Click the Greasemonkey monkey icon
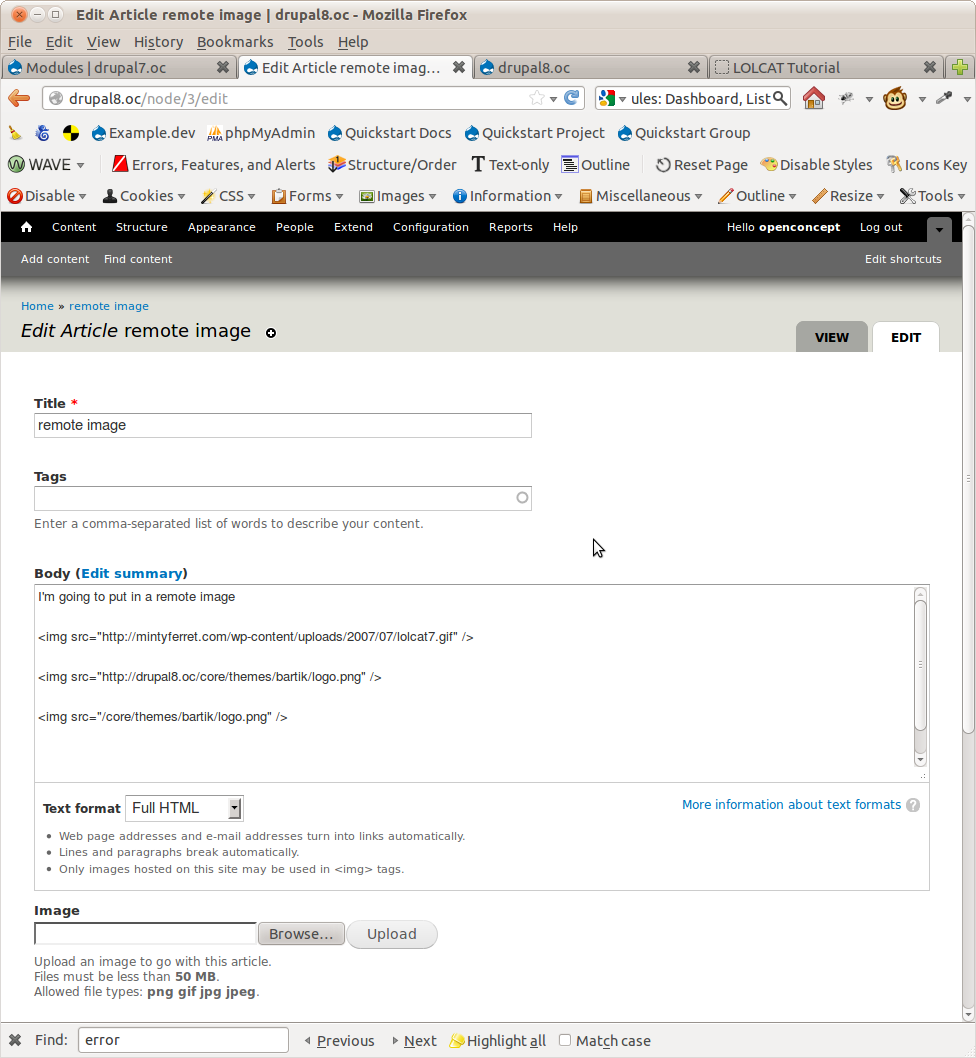The image size is (976, 1058). [895, 99]
